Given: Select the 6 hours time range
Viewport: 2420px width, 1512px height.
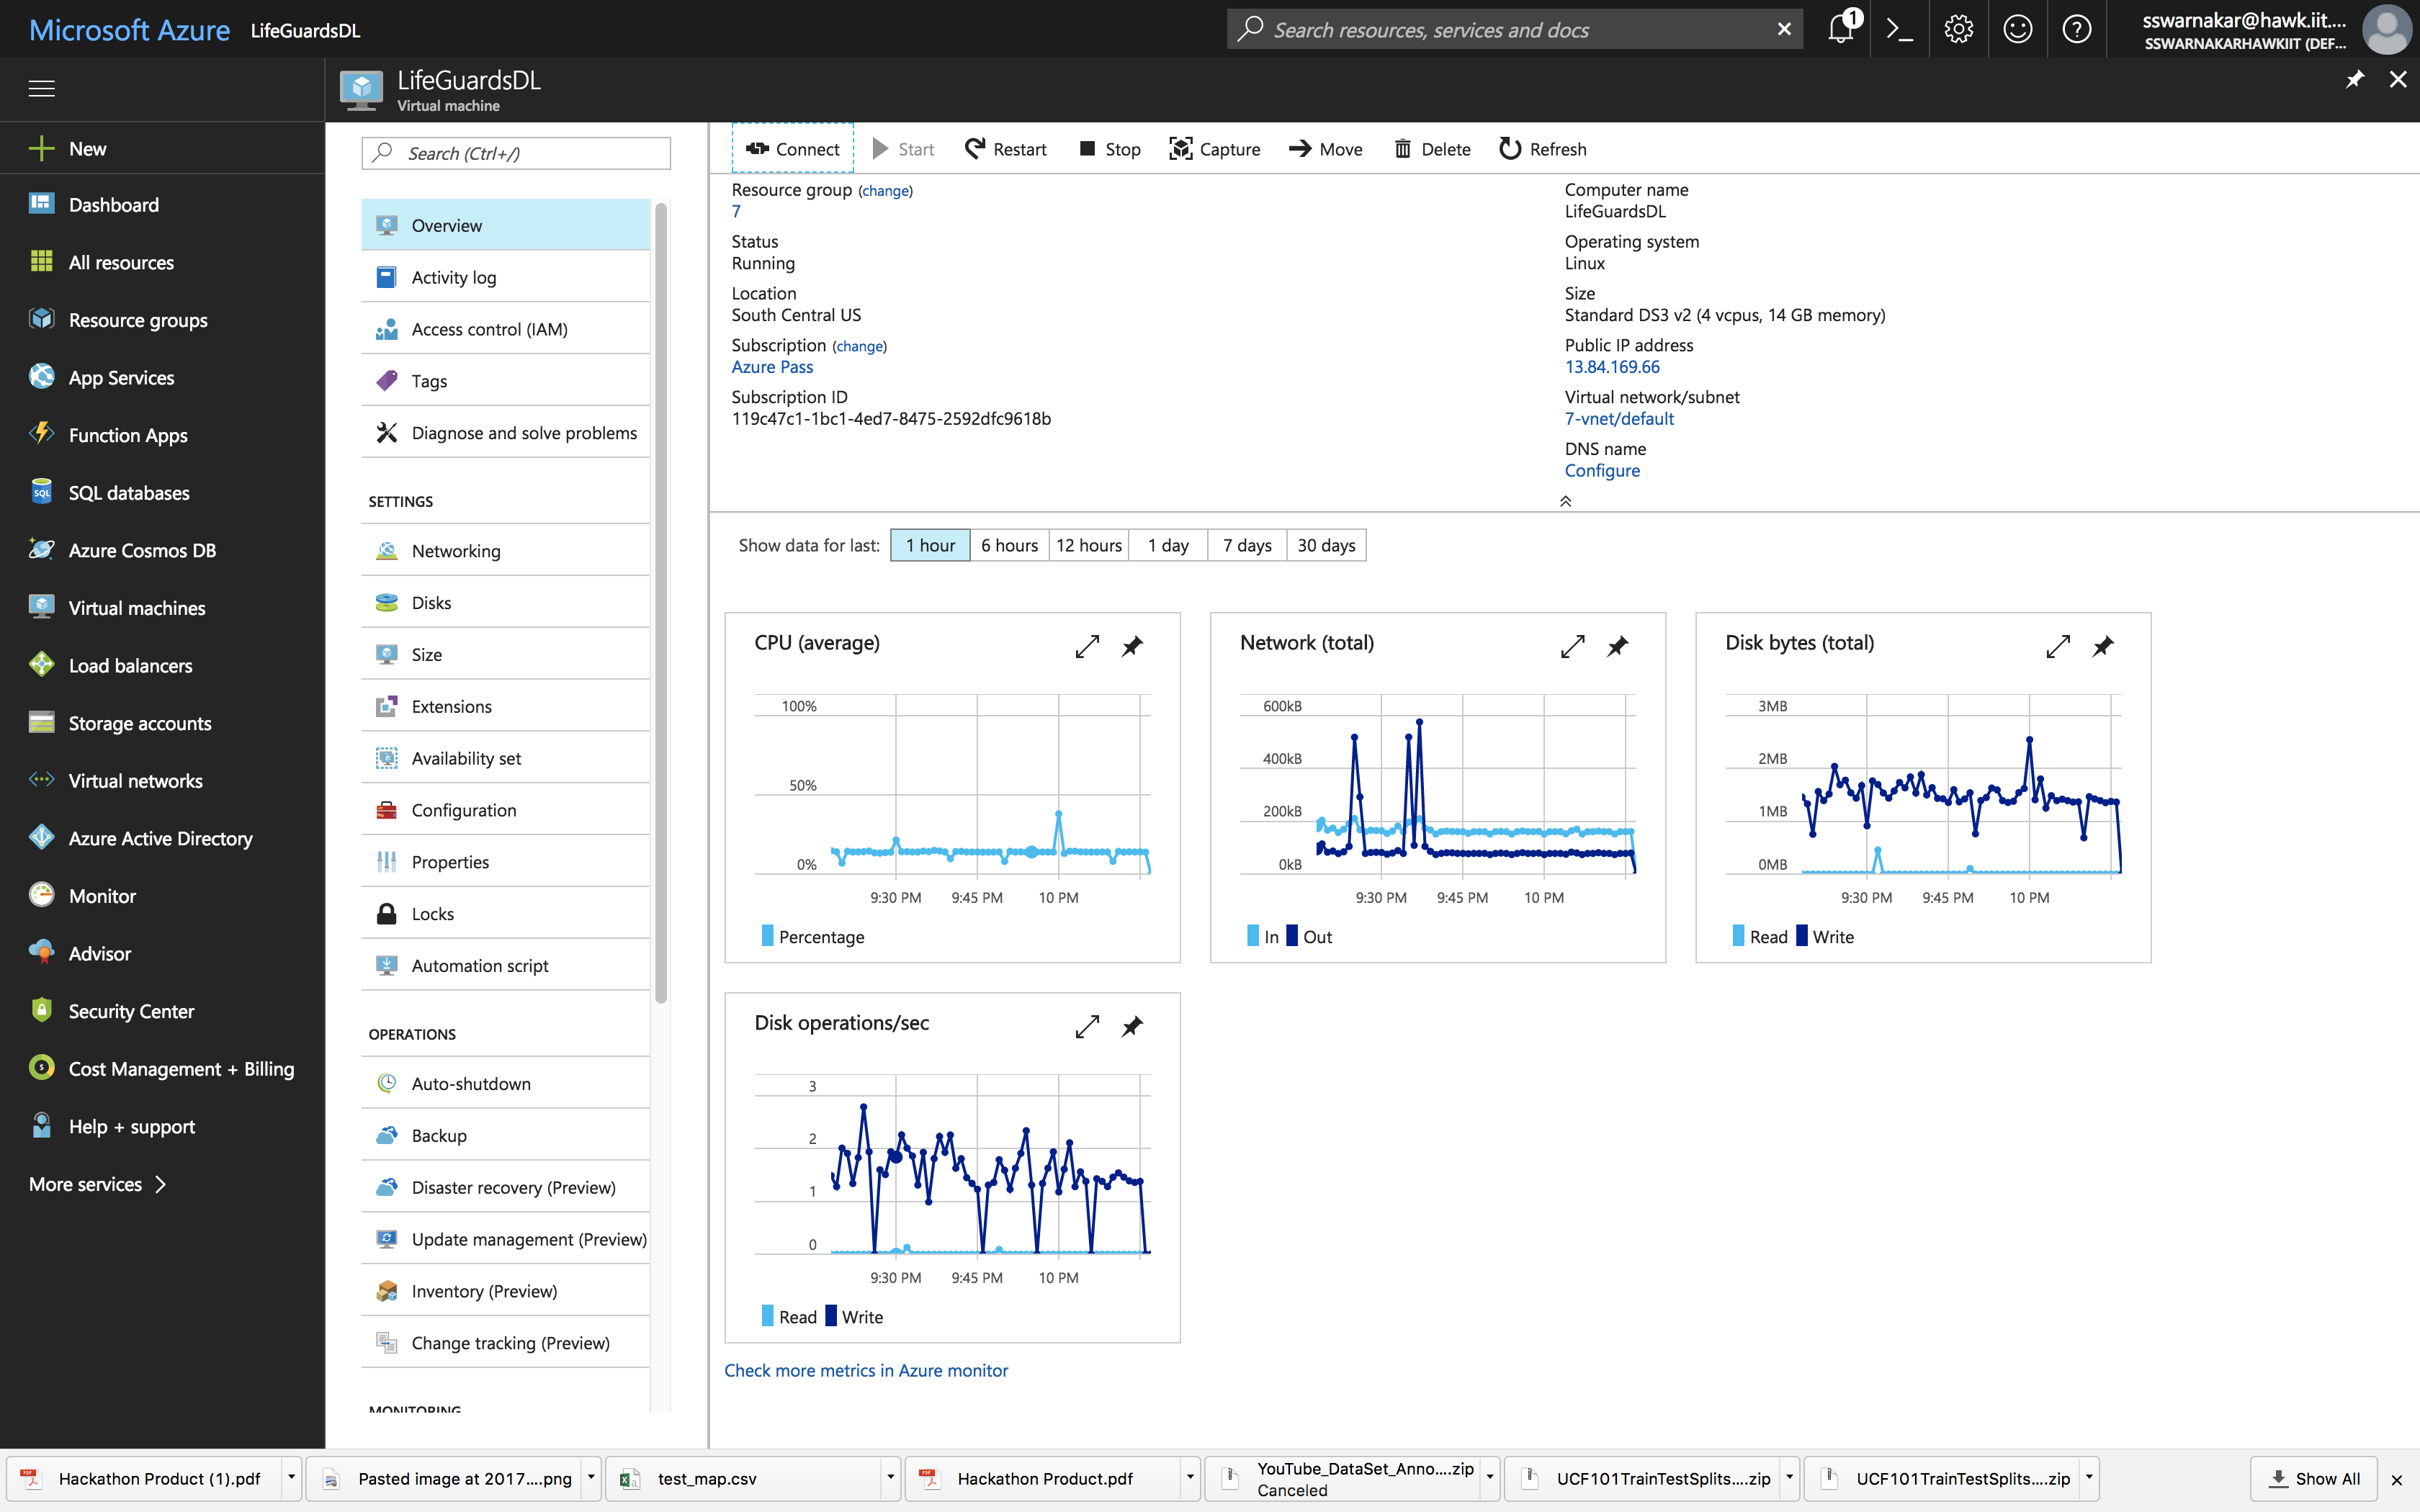Looking at the screenshot, I should [1009, 545].
